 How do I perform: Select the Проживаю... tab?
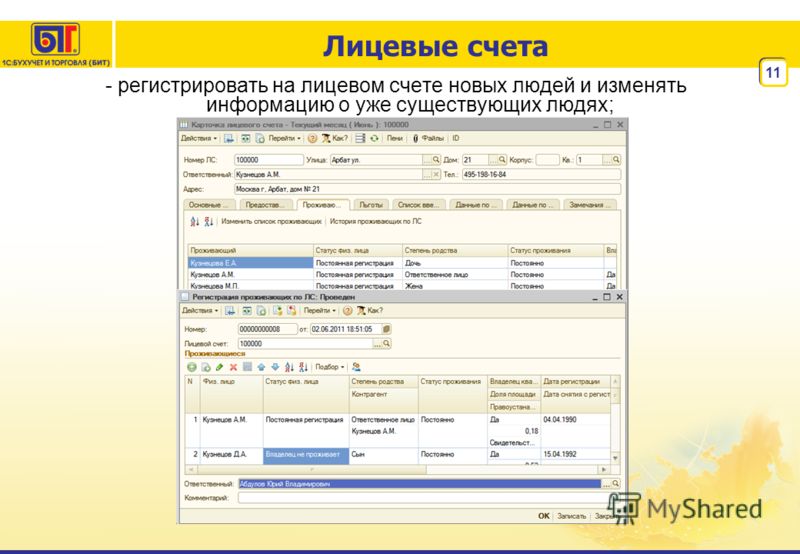[322, 205]
